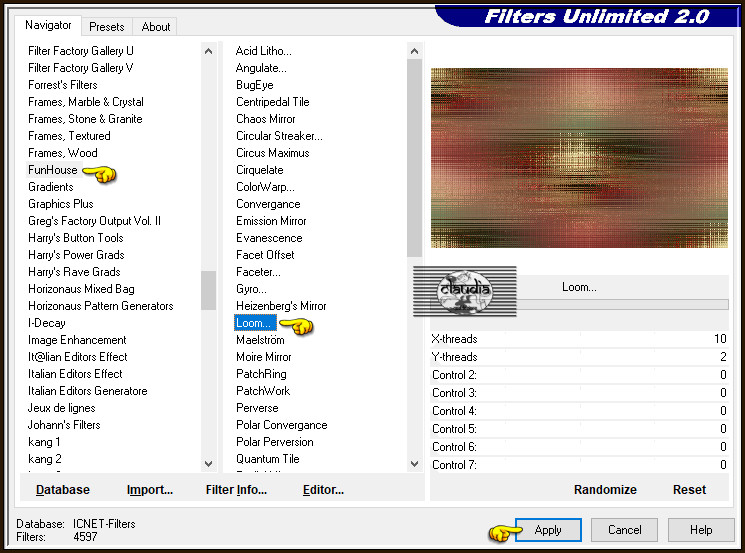Select Johann's Filters category
The width and height of the screenshot is (745, 553).
pos(64,425)
